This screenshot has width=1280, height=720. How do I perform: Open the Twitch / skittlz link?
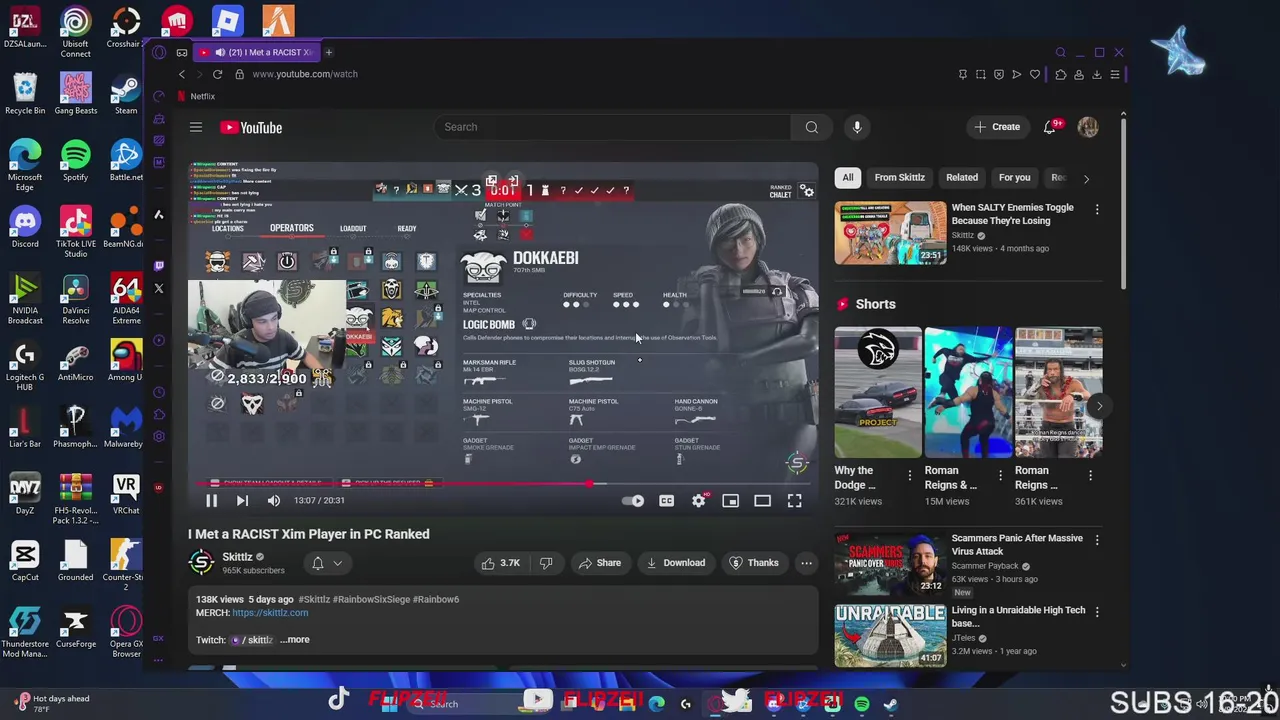252,640
